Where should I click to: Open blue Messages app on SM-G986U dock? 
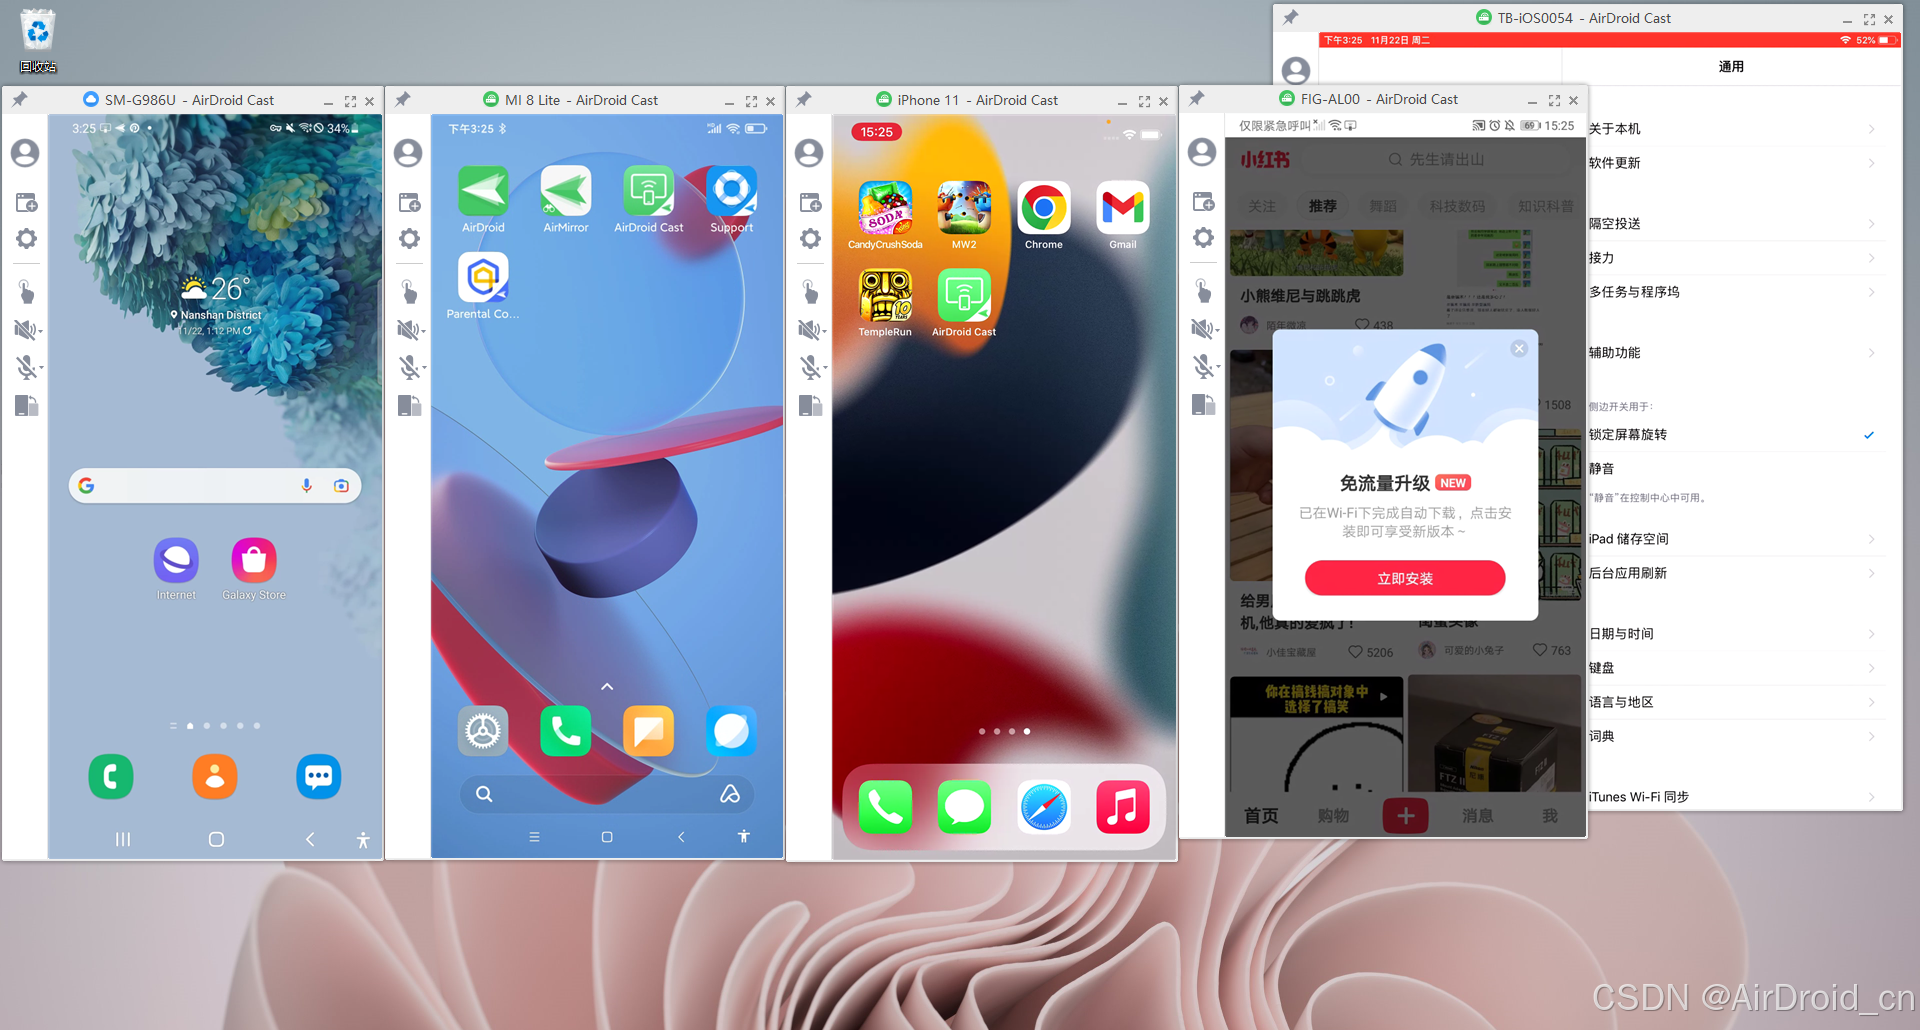click(x=319, y=777)
